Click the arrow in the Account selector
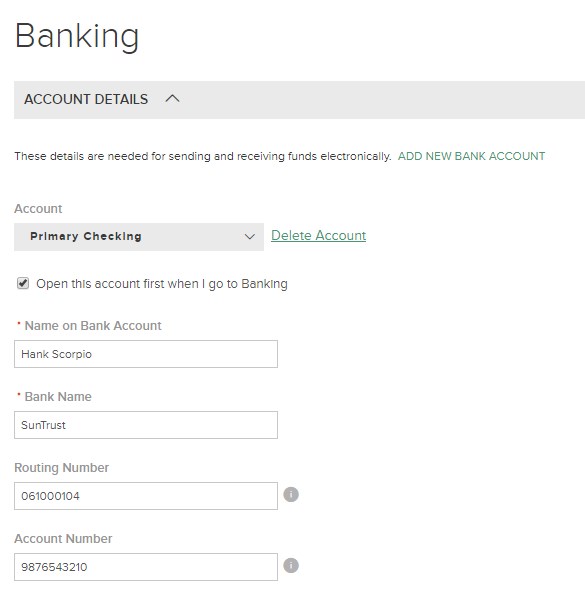This screenshot has height=599, width=585. [250, 237]
